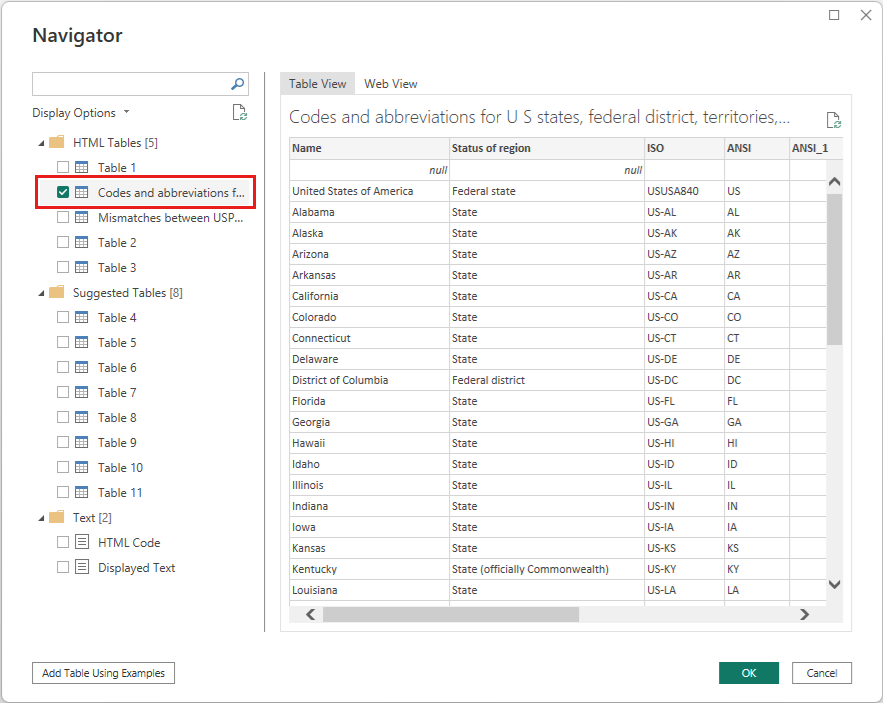
Task: Click table icon next to Table 3
Action: point(82,267)
